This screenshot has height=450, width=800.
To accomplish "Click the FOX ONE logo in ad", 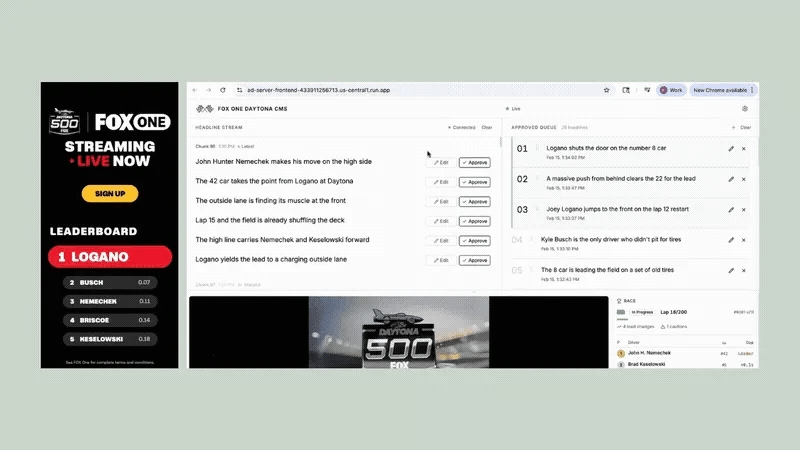I will click(x=133, y=122).
